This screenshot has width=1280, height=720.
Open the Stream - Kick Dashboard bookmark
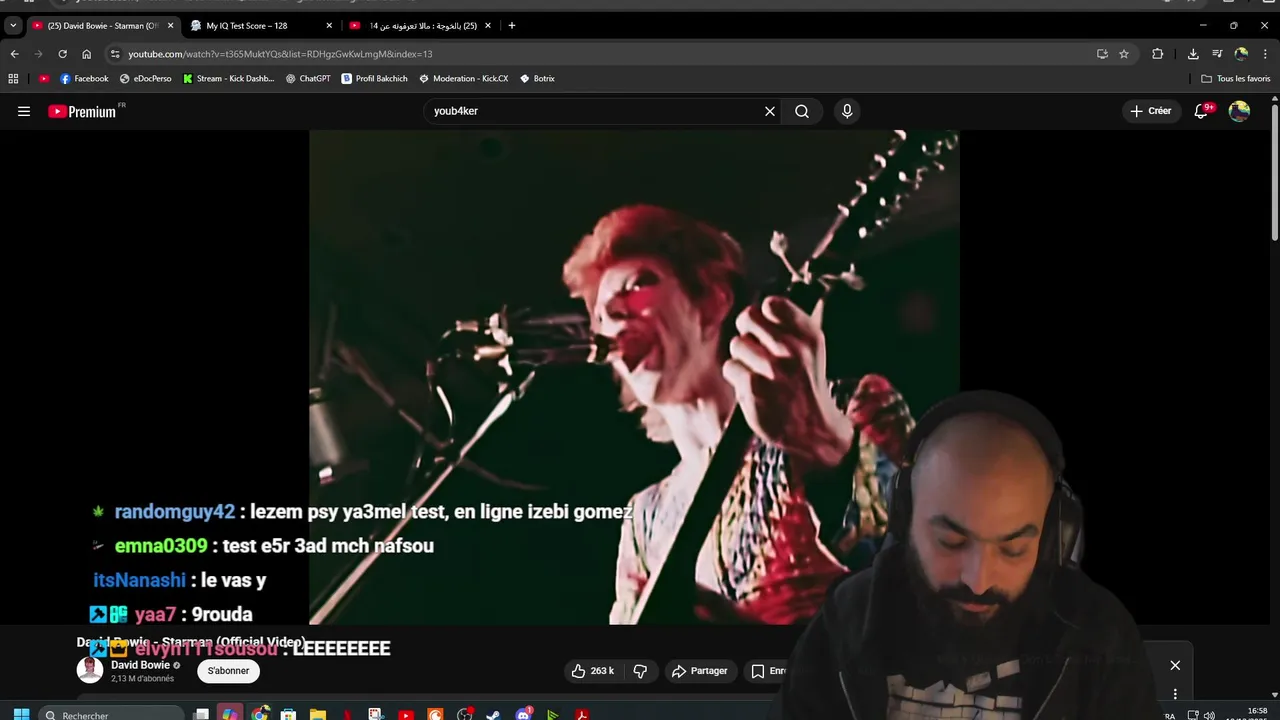pyautogui.click(x=229, y=78)
